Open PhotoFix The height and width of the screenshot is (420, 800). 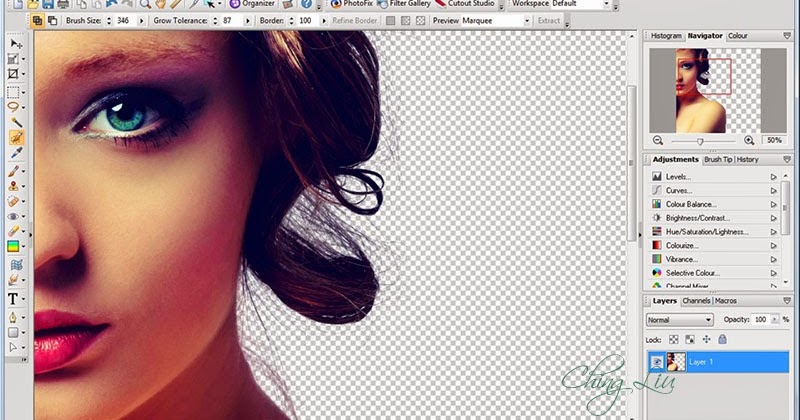click(x=352, y=4)
